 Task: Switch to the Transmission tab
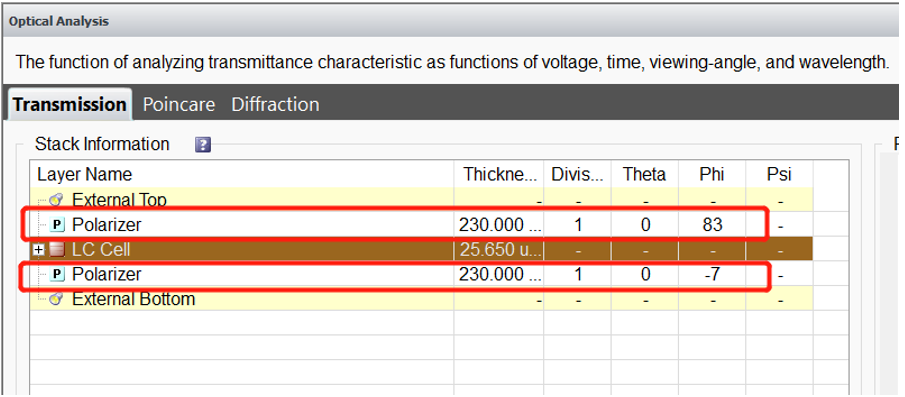point(69,104)
